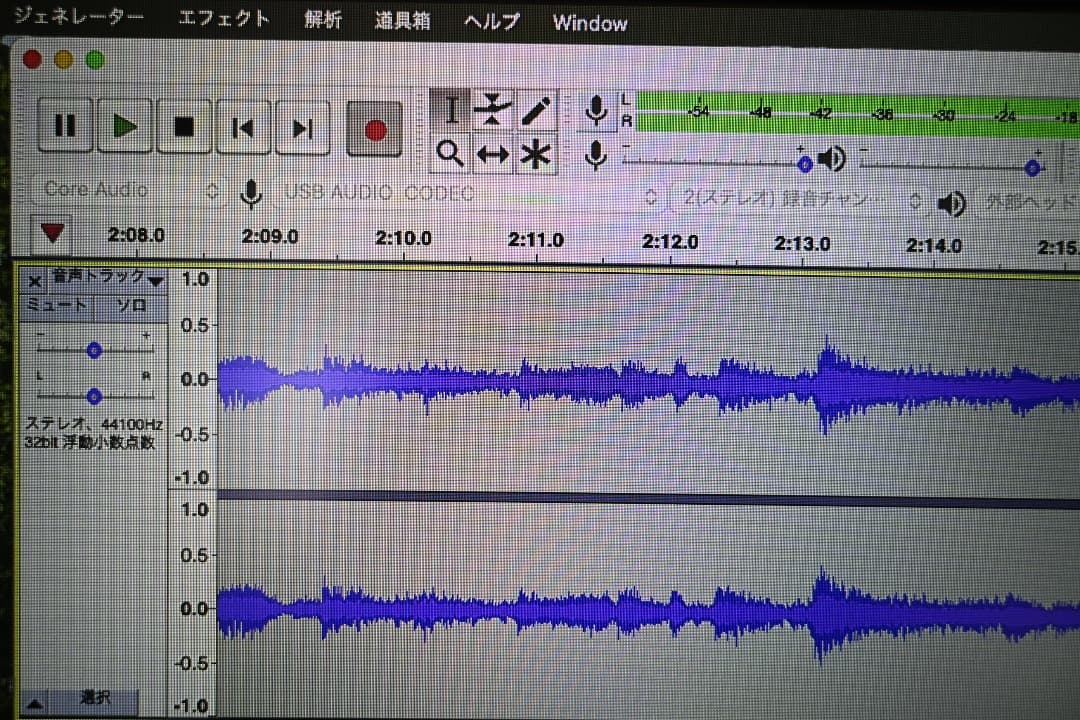Open the エフェクト menu
The width and height of the screenshot is (1080, 720).
point(224,17)
